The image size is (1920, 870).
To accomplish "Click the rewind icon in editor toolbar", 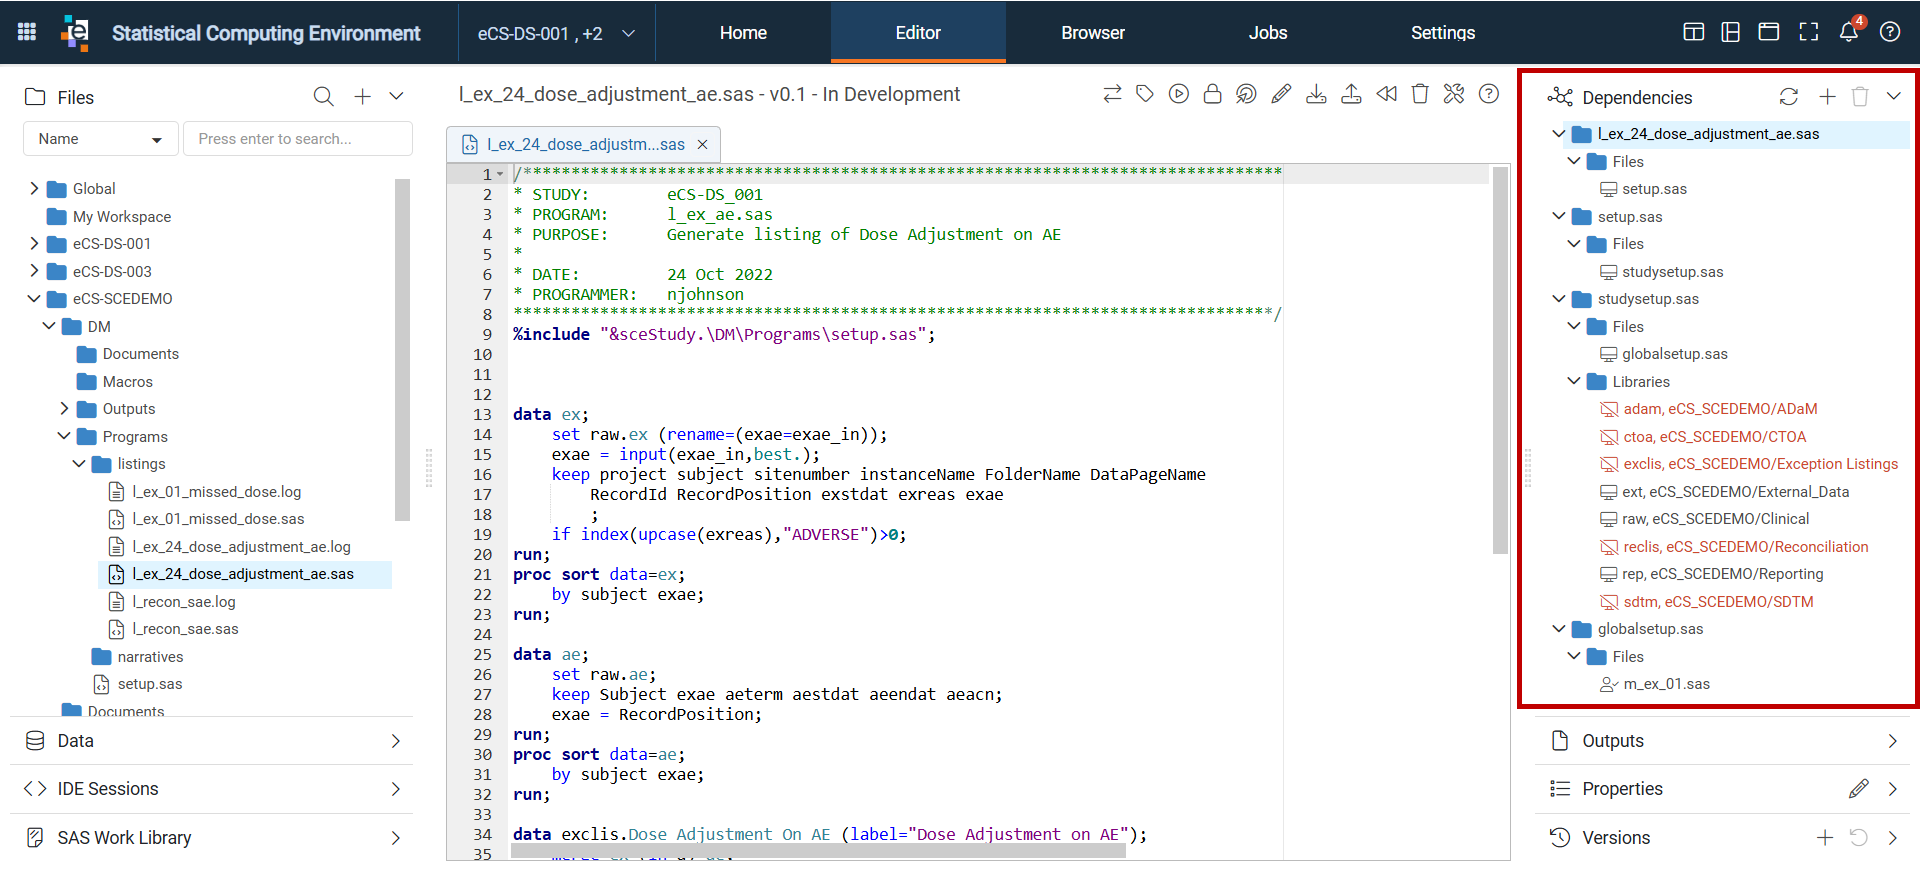I will point(1386,94).
